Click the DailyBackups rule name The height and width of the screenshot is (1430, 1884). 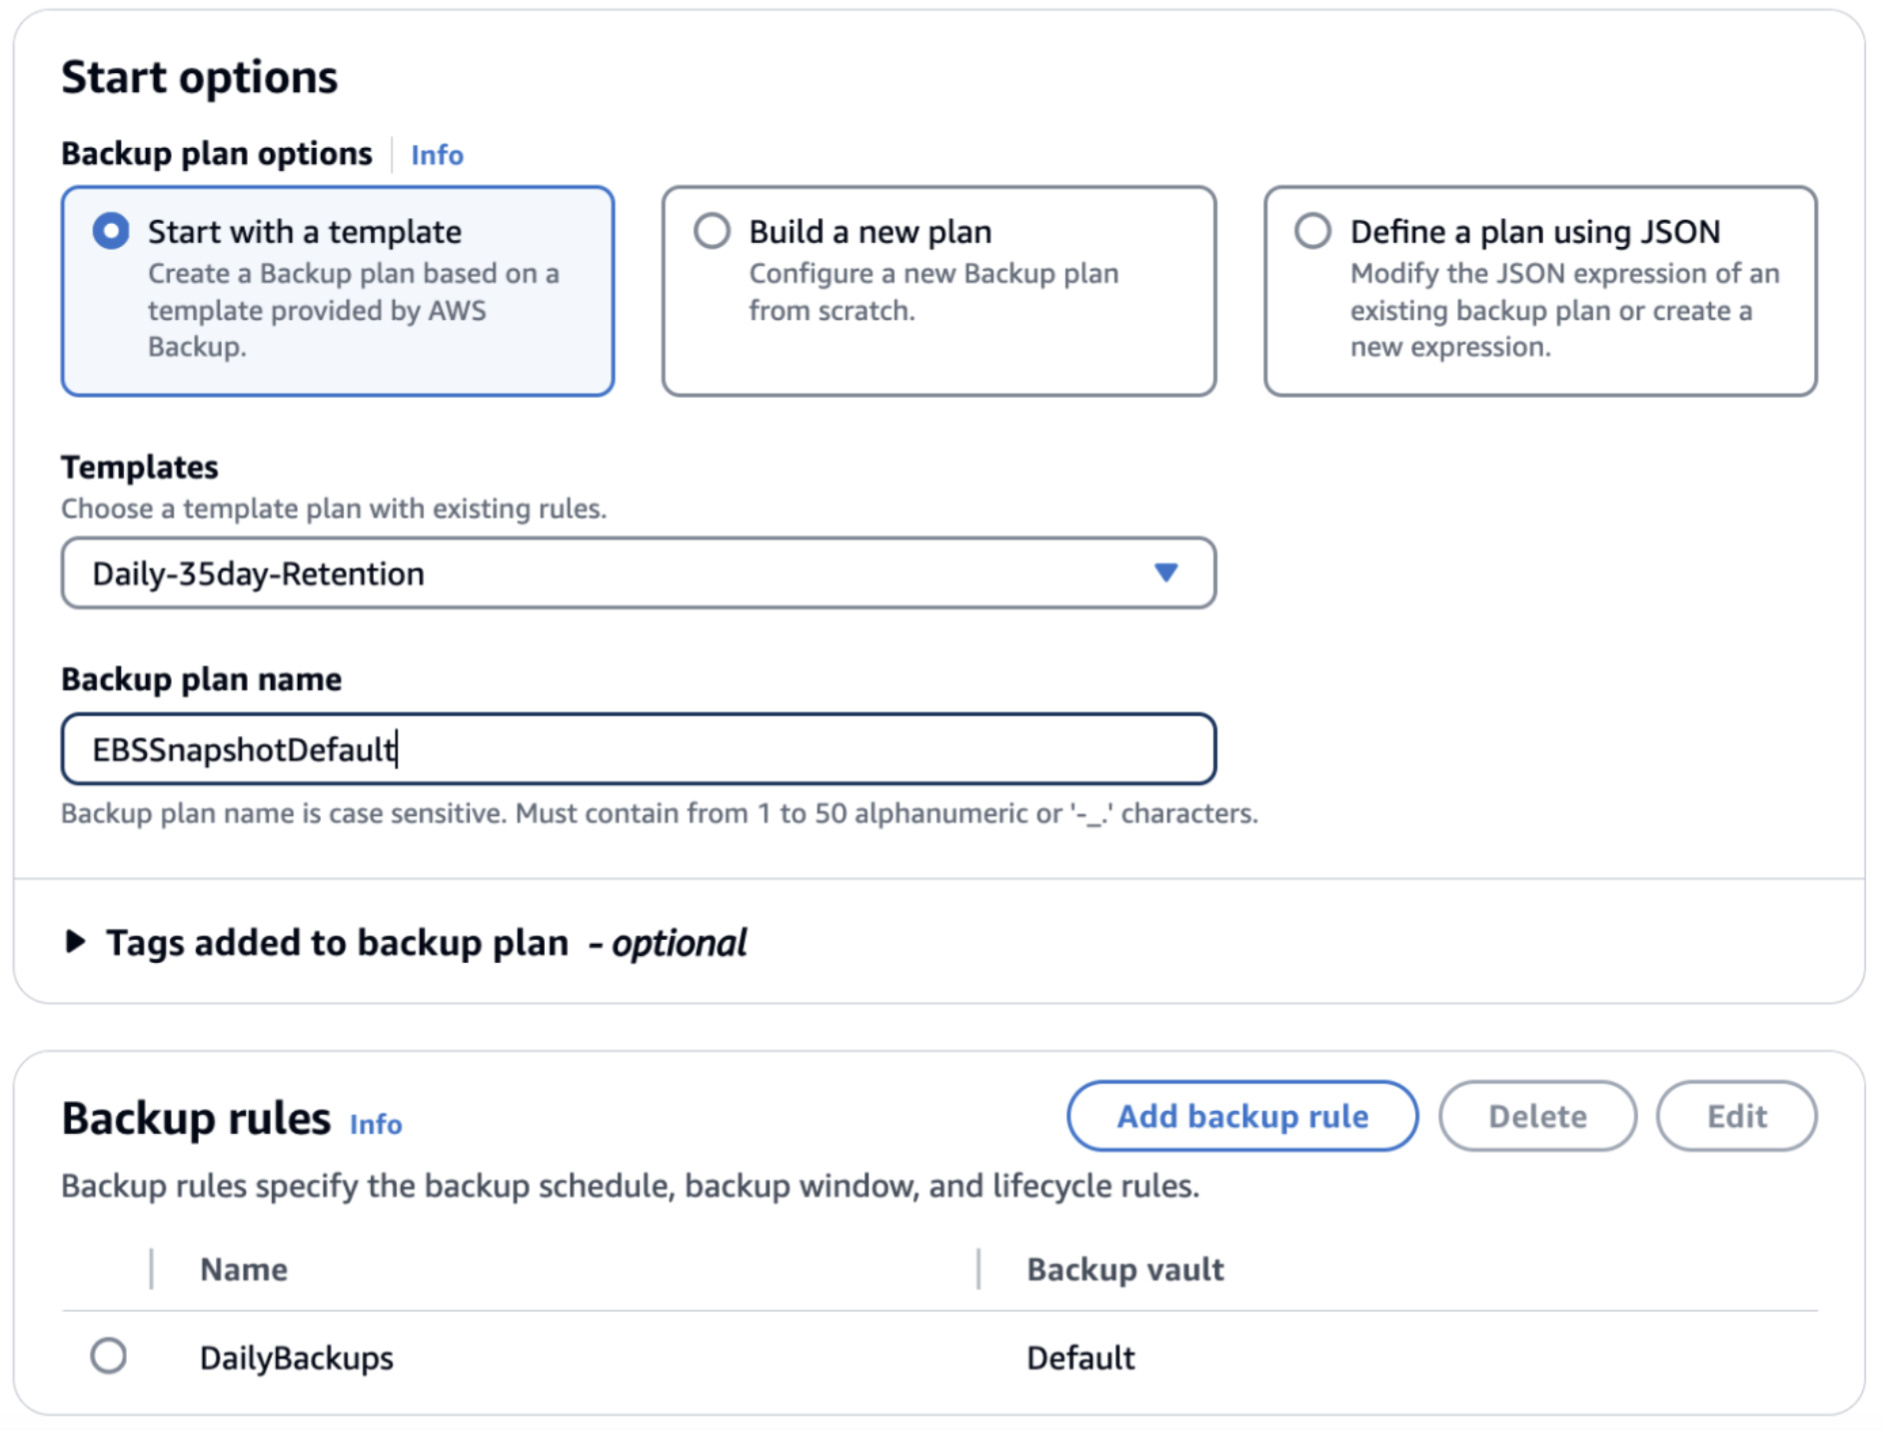point(297,1358)
